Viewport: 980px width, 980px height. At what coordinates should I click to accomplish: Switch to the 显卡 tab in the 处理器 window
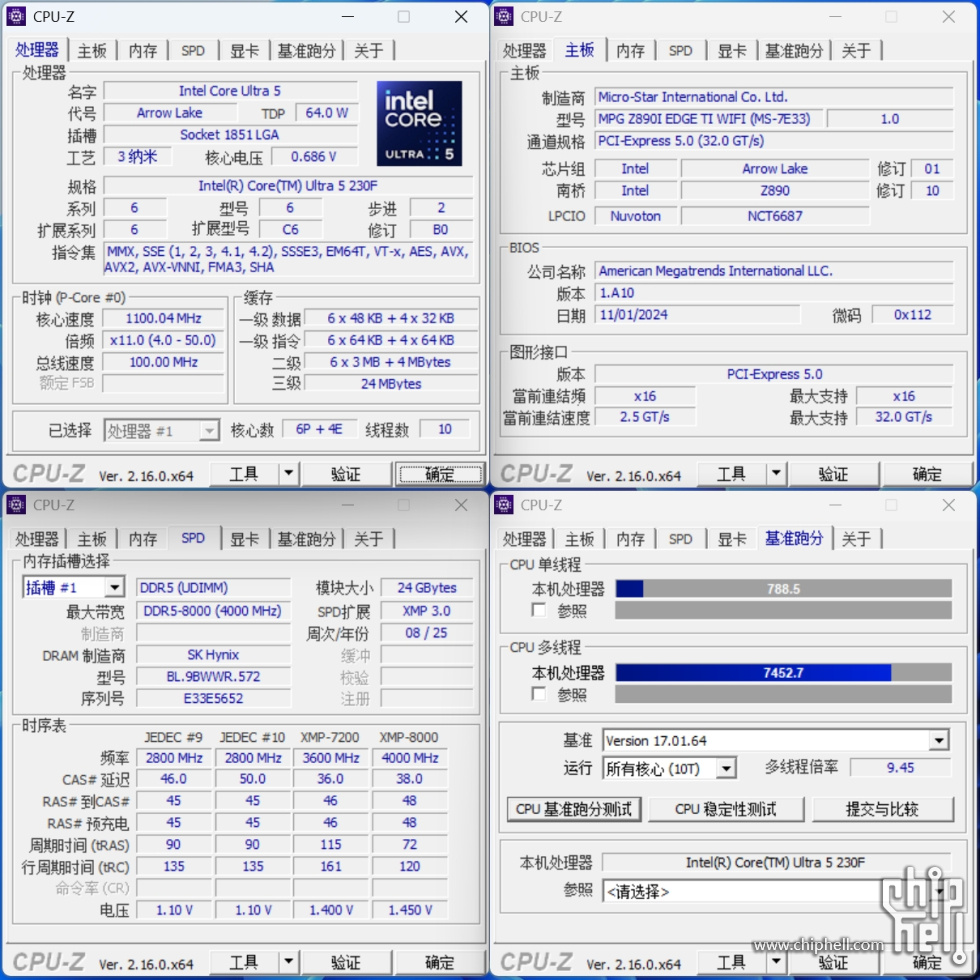[x=244, y=51]
